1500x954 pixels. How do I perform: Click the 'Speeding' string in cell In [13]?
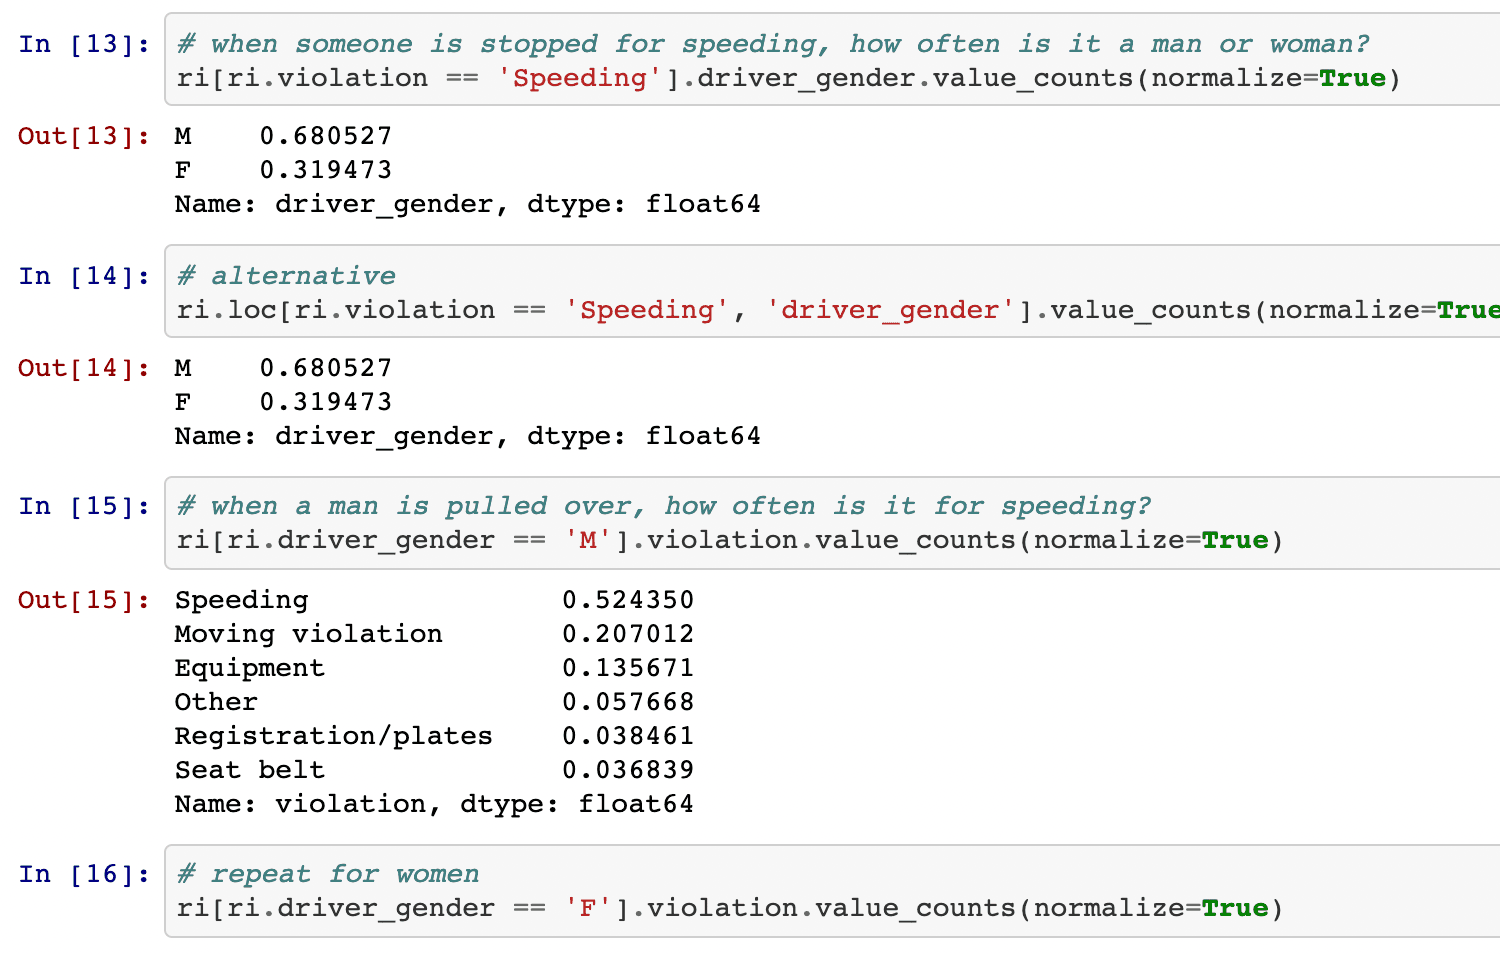click(x=580, y=78)
